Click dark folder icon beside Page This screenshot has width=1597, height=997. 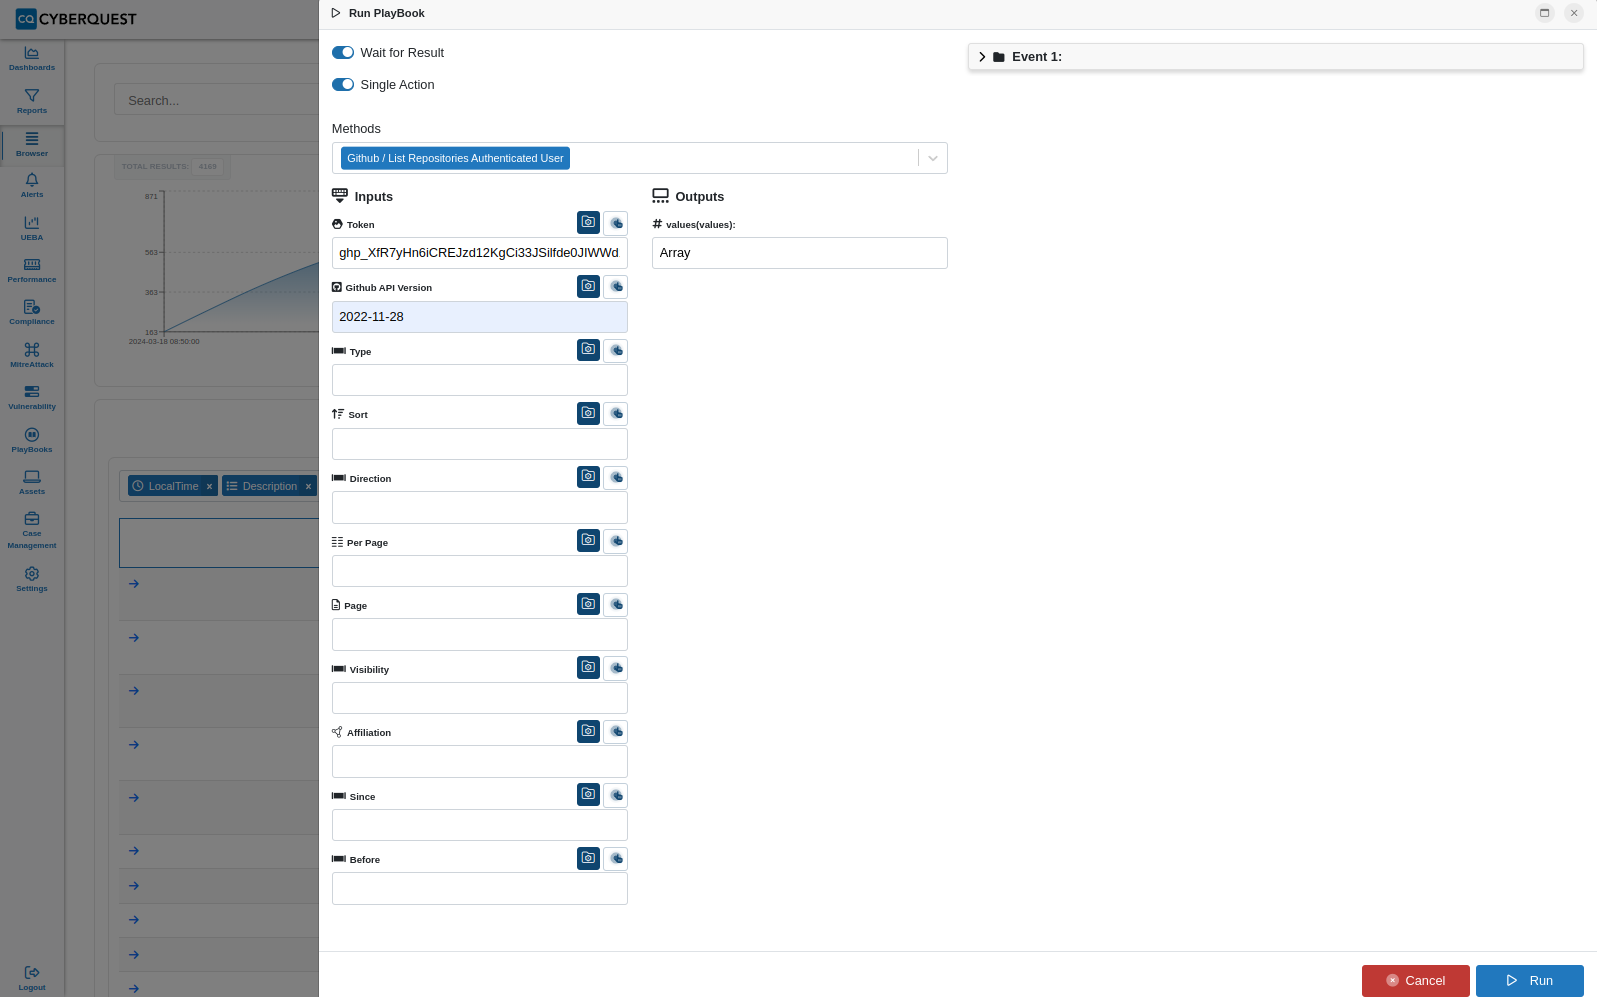point(588,603)
